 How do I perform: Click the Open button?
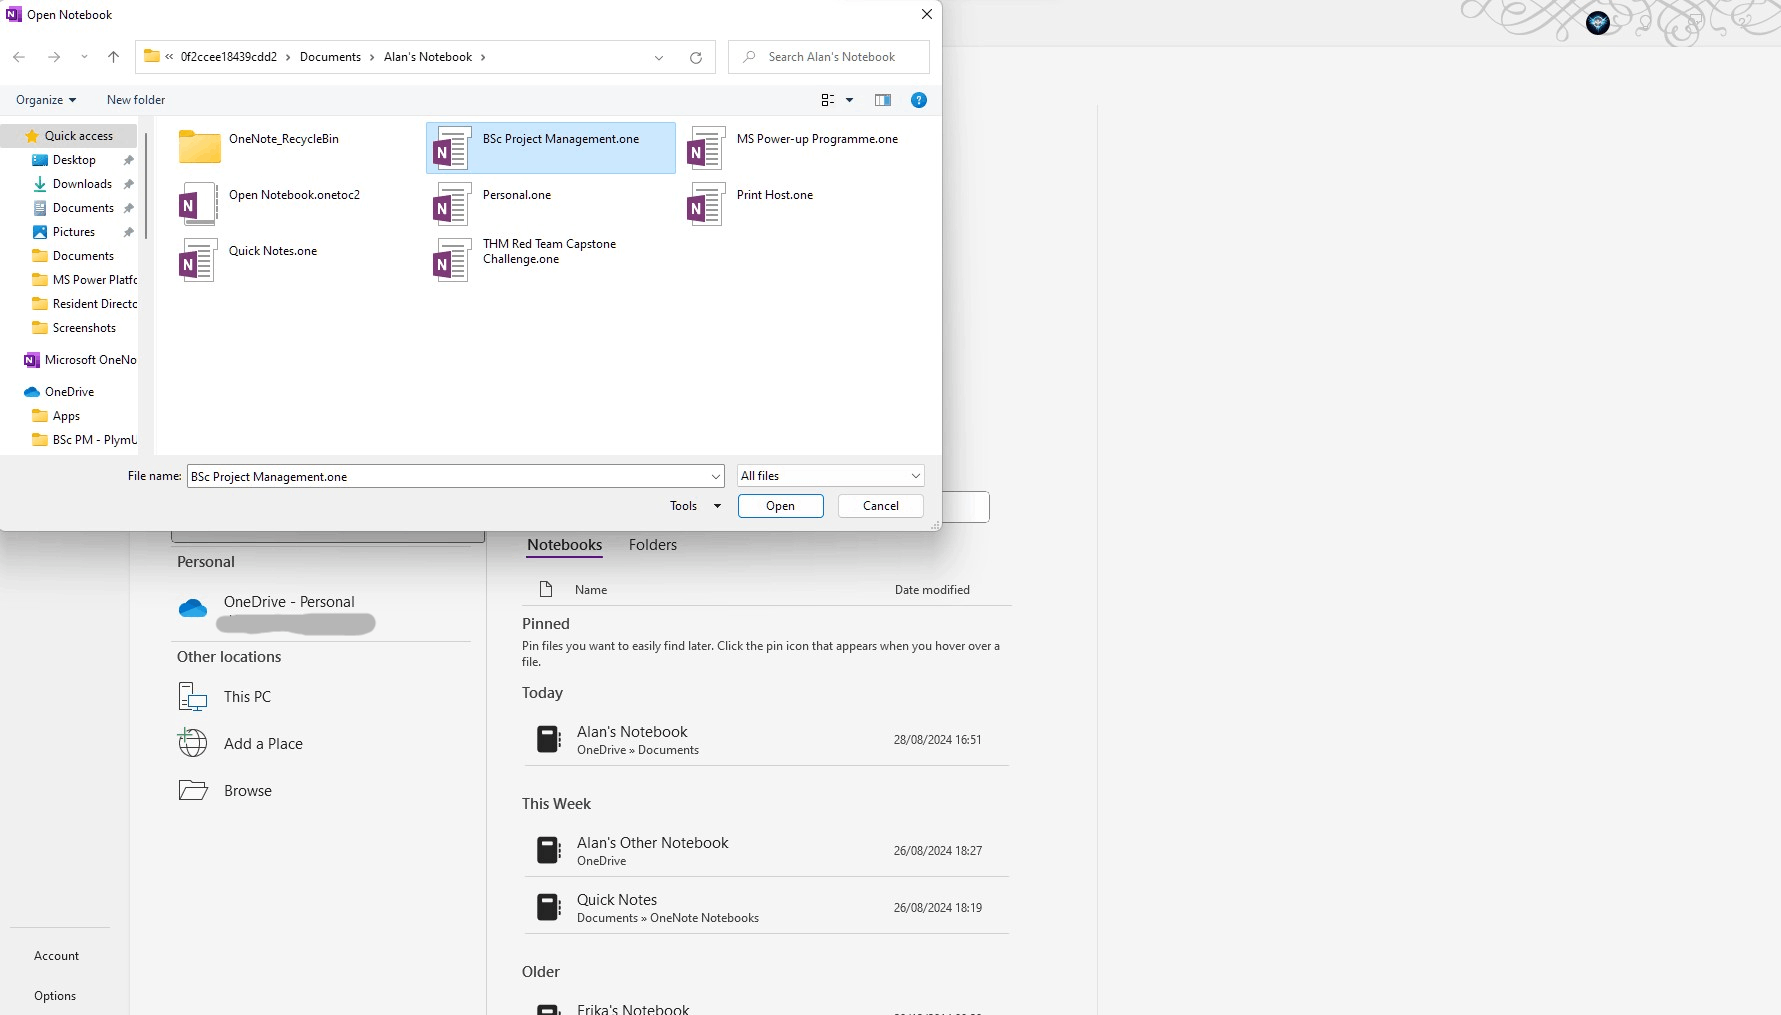[x=781, y=506]
